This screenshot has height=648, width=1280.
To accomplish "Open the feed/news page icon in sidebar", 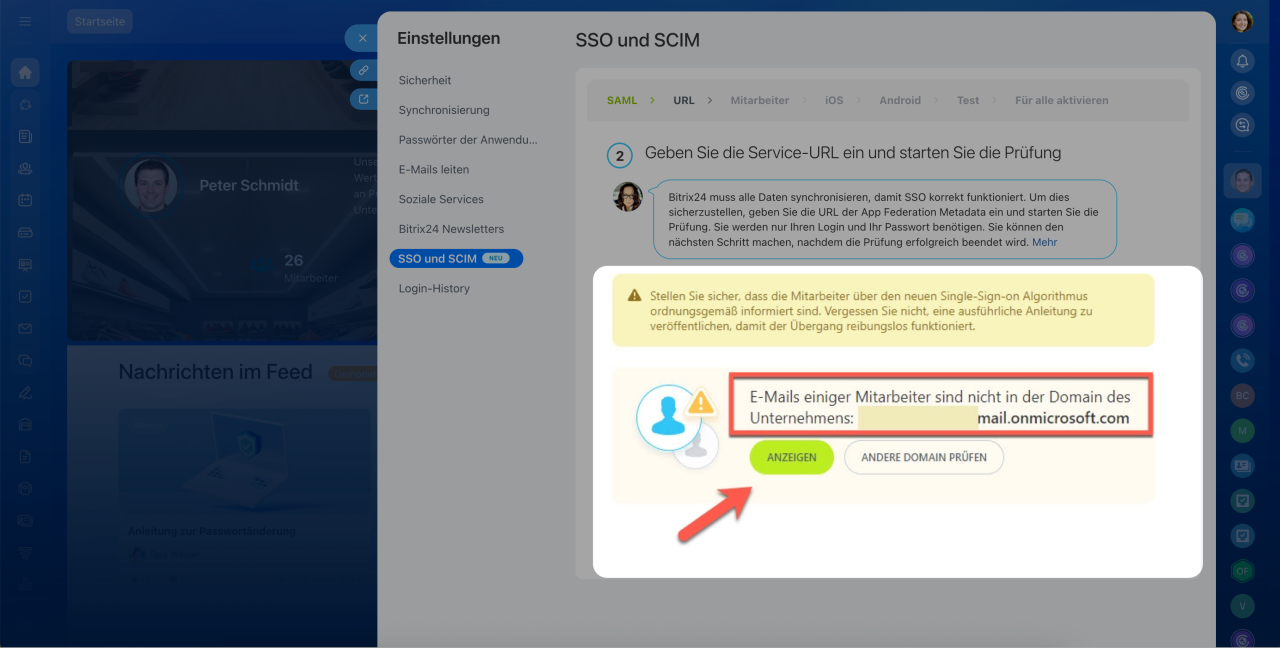I will click(x=25, y=136).
